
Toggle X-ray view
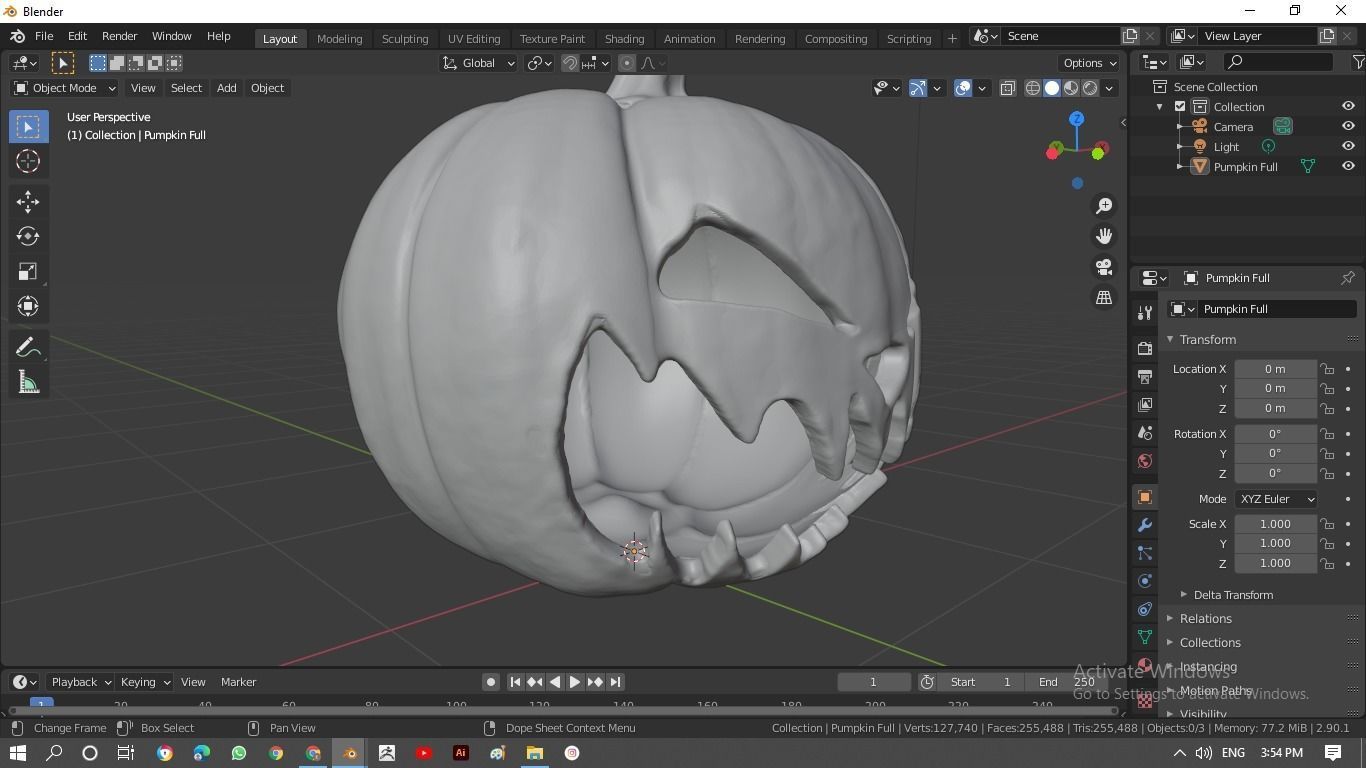[x=1007, y=88]
